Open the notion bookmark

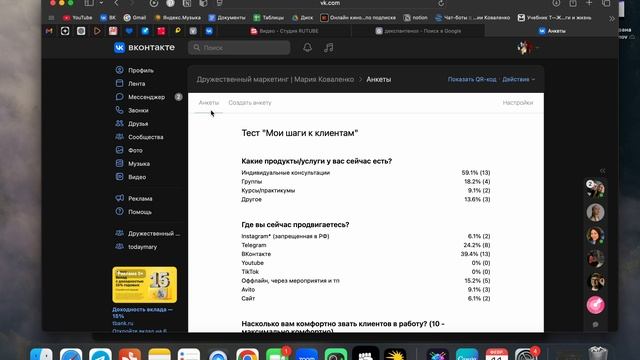pos(416,18)
